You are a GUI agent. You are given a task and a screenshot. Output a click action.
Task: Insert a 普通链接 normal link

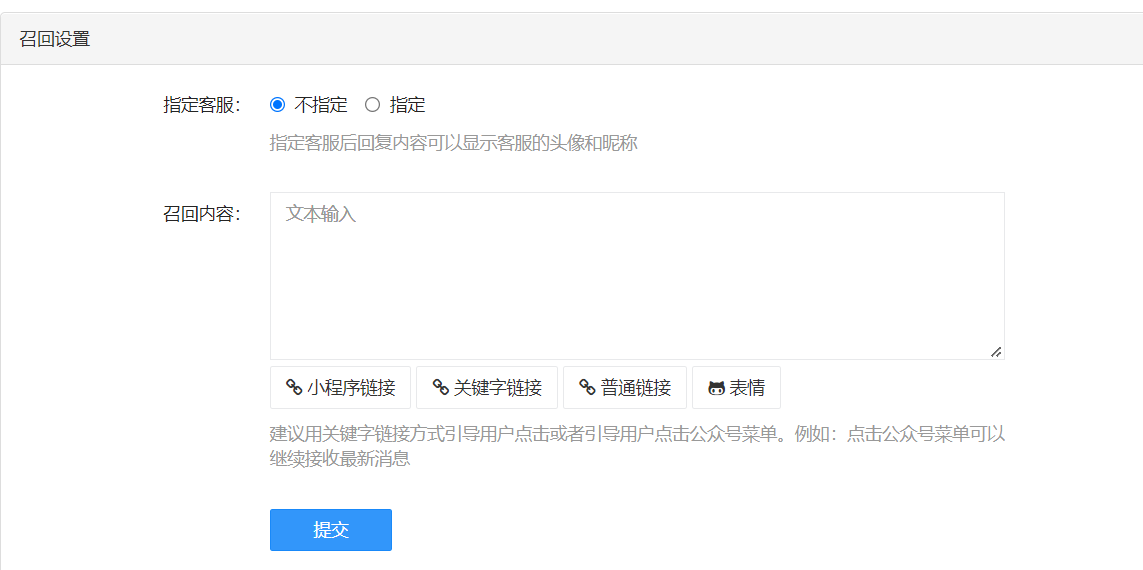(x=625, y=388)
